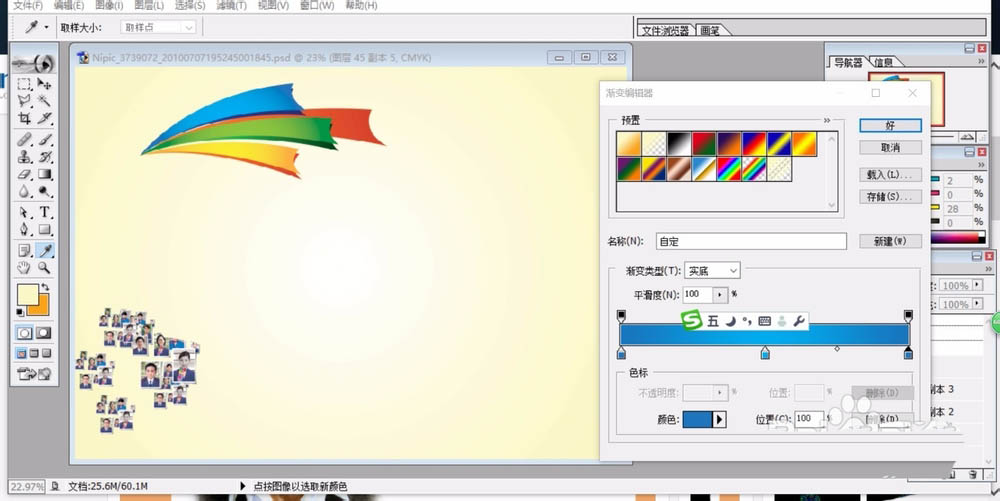Viewport: 1000px width, 501px height.
Task: Select the Magic Wand tool
Action: 45,101
